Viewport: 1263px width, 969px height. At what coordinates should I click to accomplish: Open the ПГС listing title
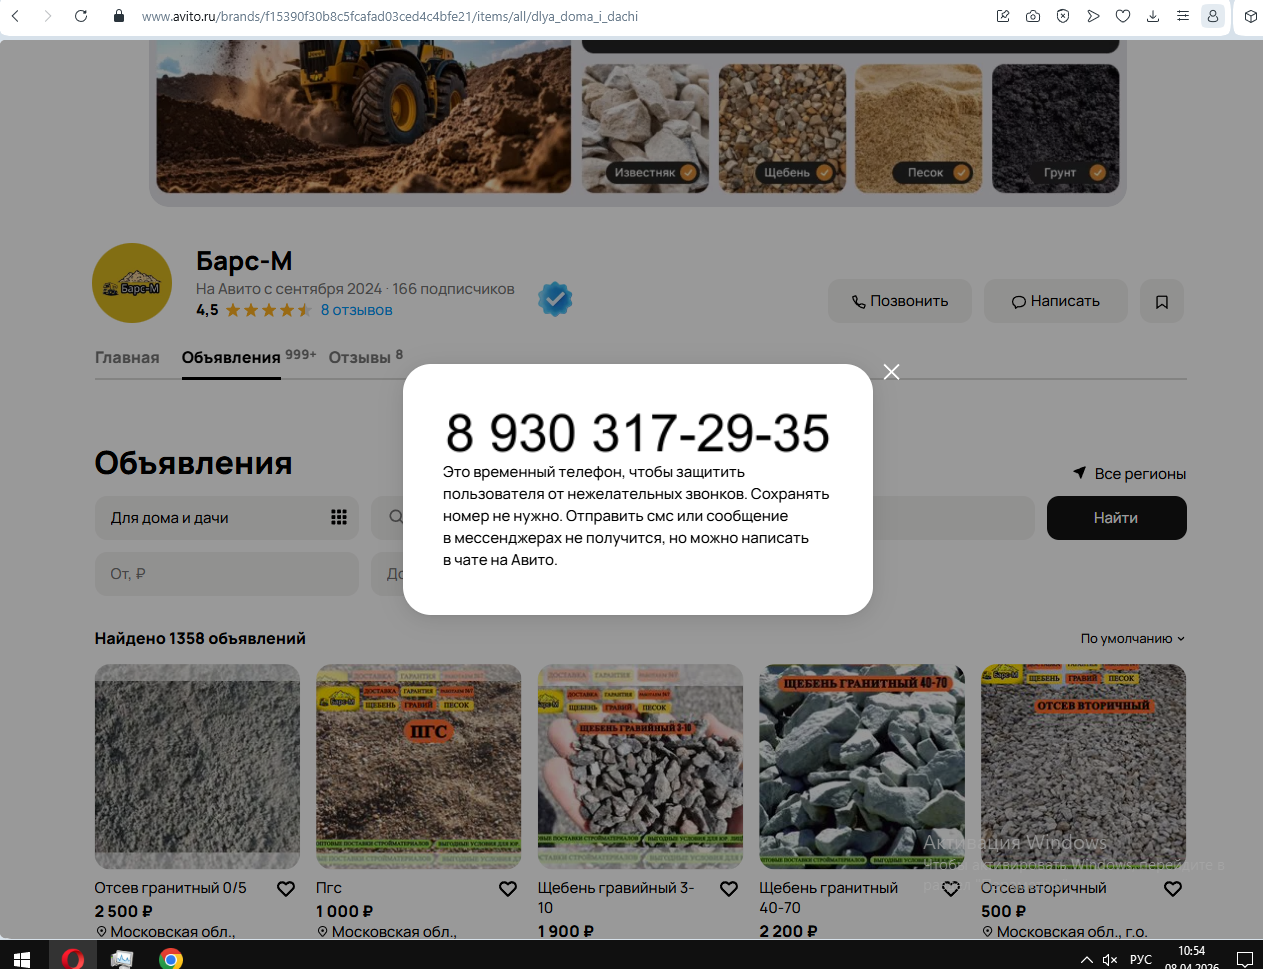329,888
